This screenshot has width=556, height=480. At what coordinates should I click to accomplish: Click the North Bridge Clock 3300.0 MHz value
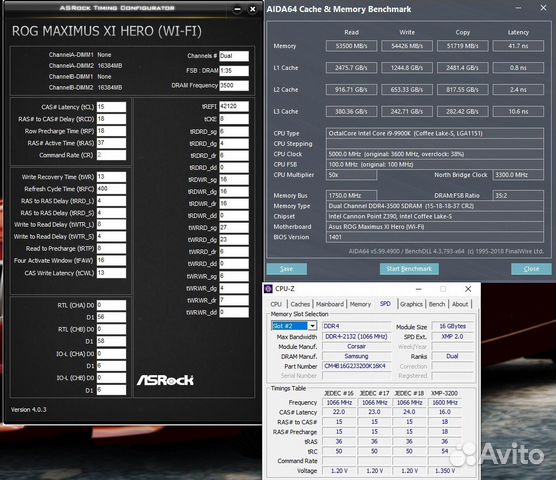tap(518, 175)
